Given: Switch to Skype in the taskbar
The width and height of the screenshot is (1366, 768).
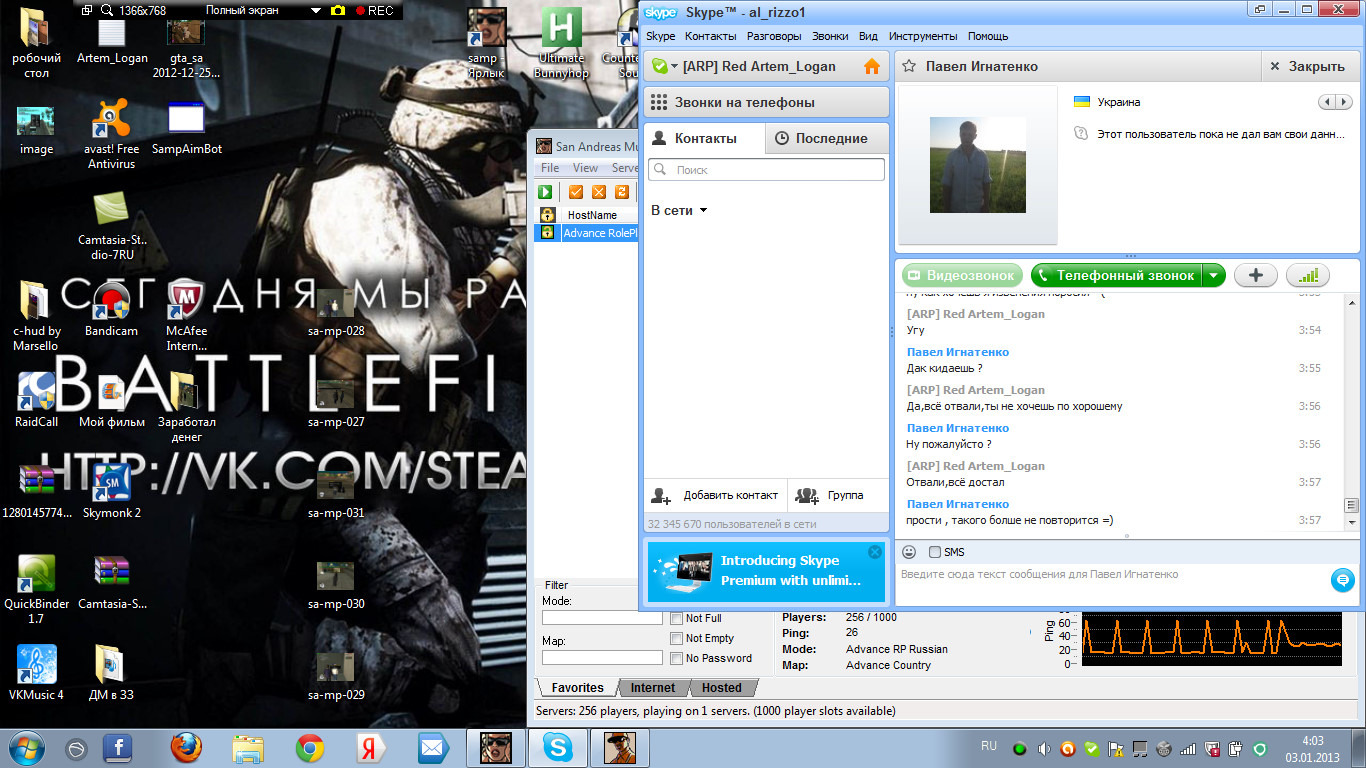Looking at the screenshot, I should coord(557,748).
